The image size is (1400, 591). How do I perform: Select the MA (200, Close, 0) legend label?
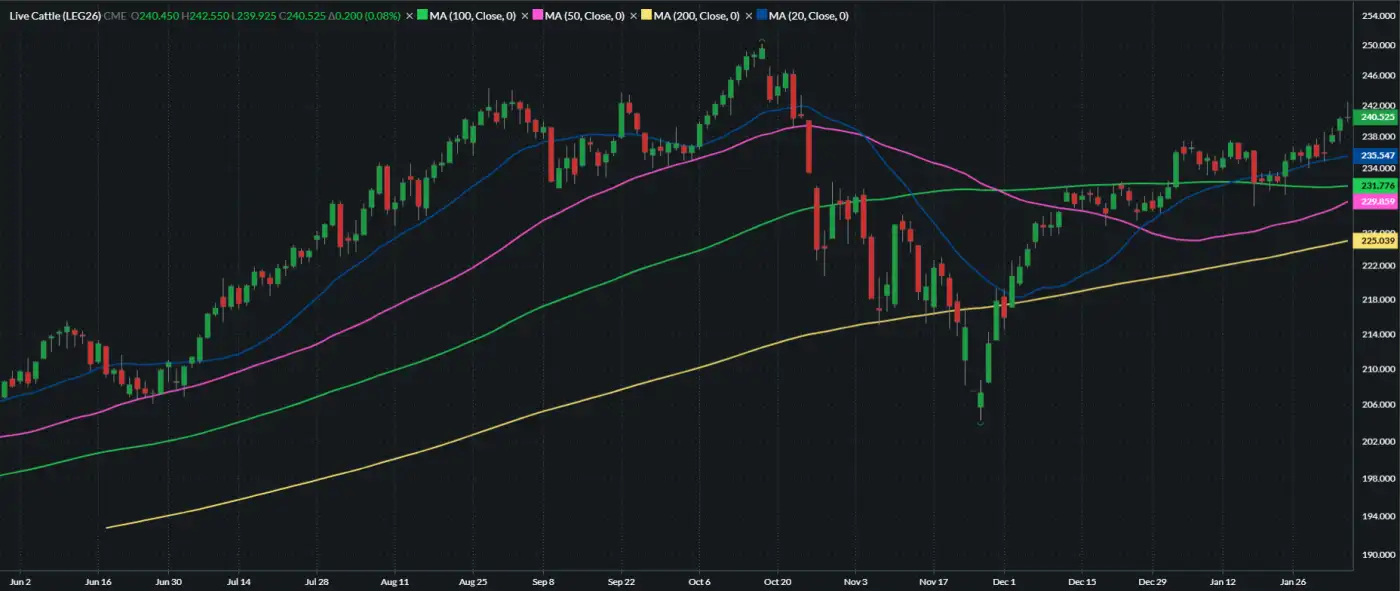[x=696, y=16]
